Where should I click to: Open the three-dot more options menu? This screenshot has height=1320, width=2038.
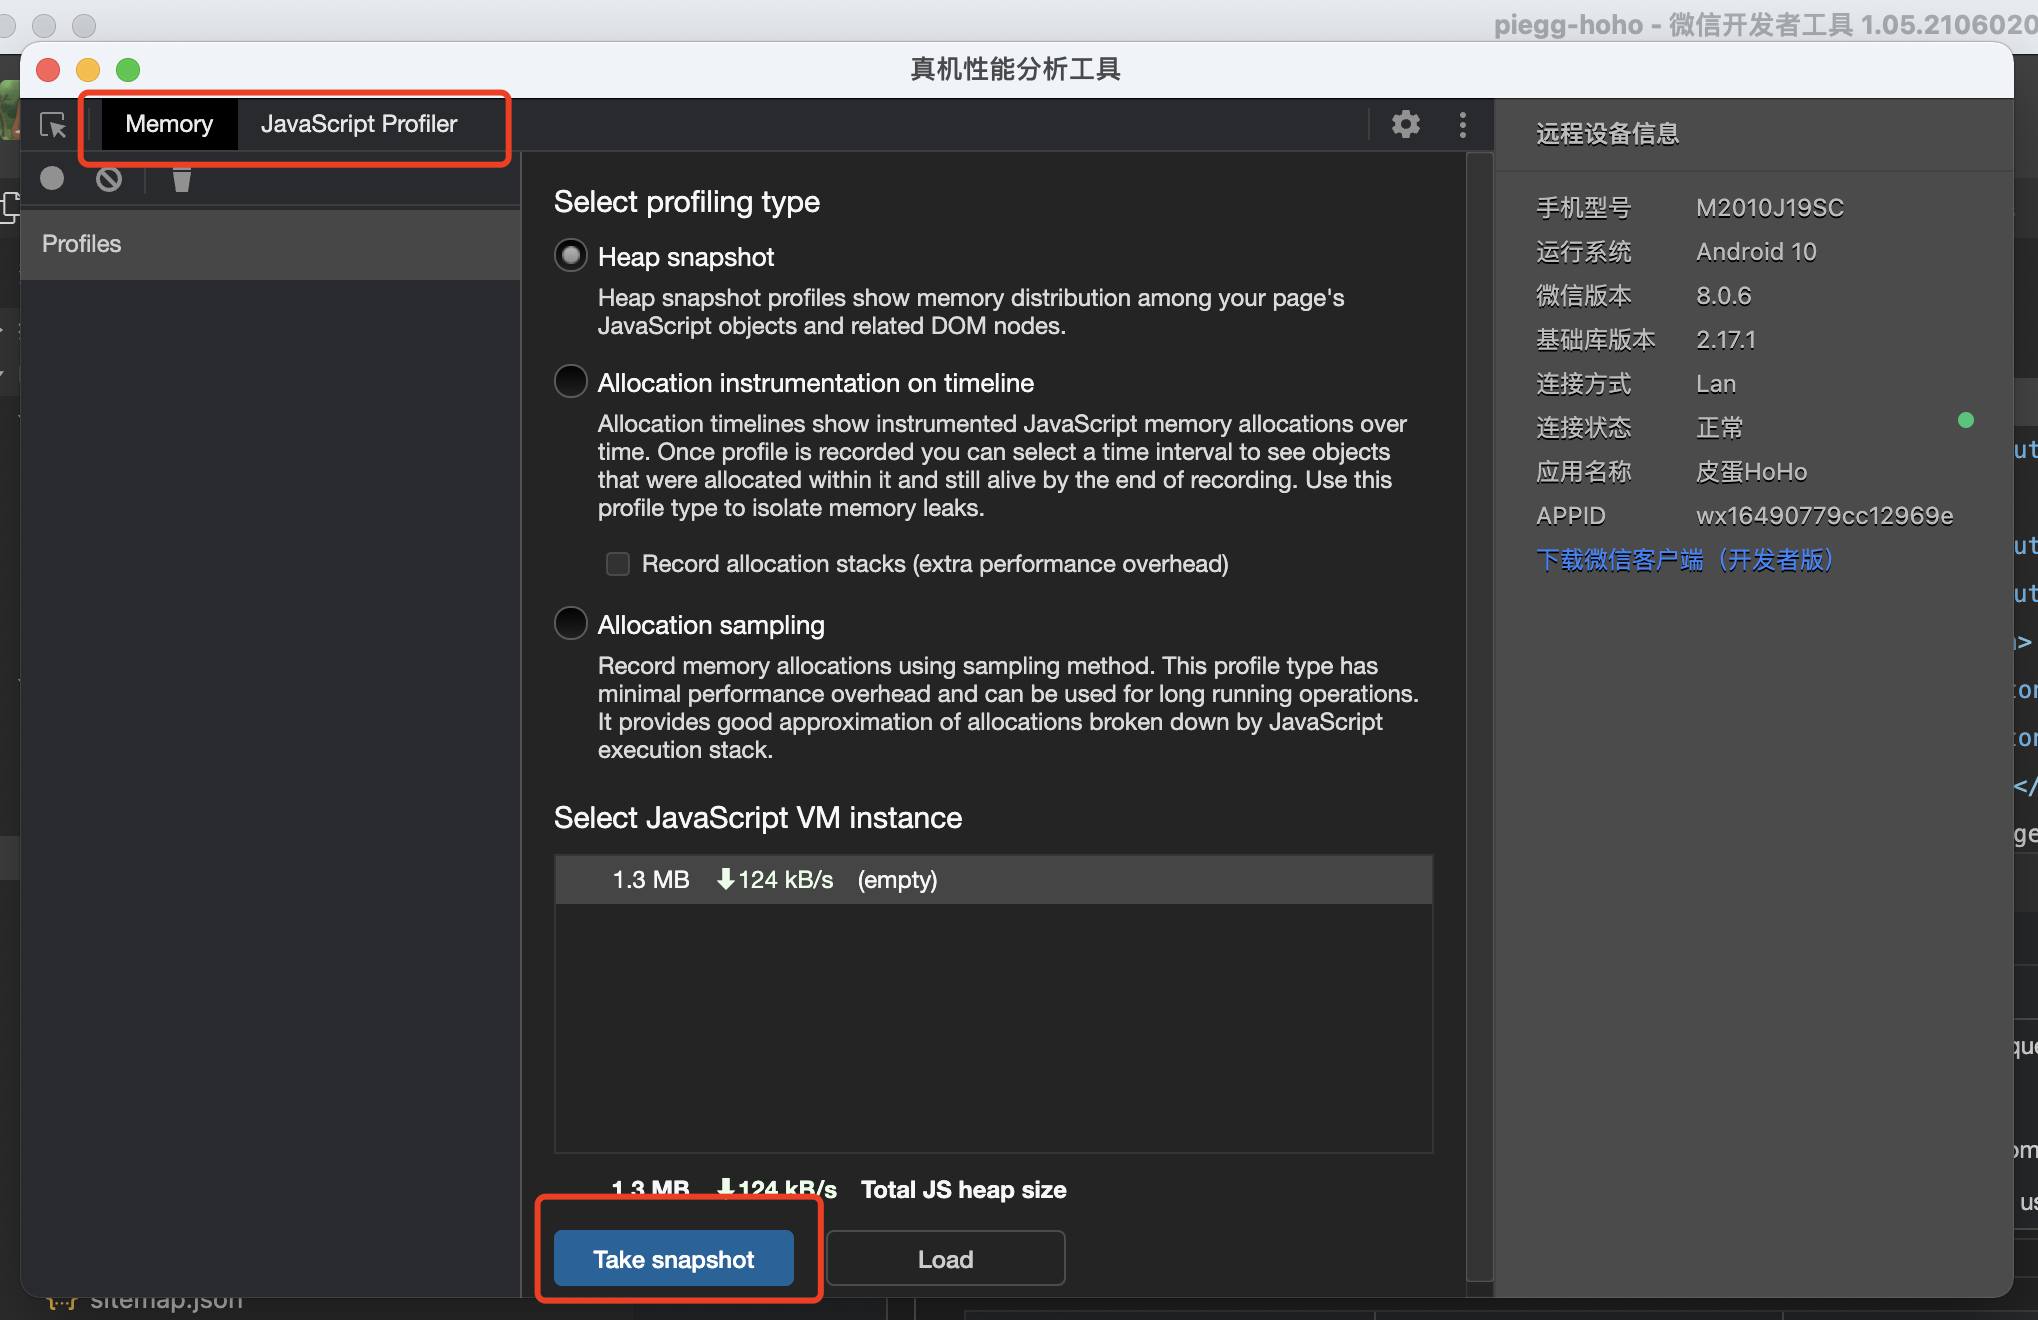coord(1462,124)
